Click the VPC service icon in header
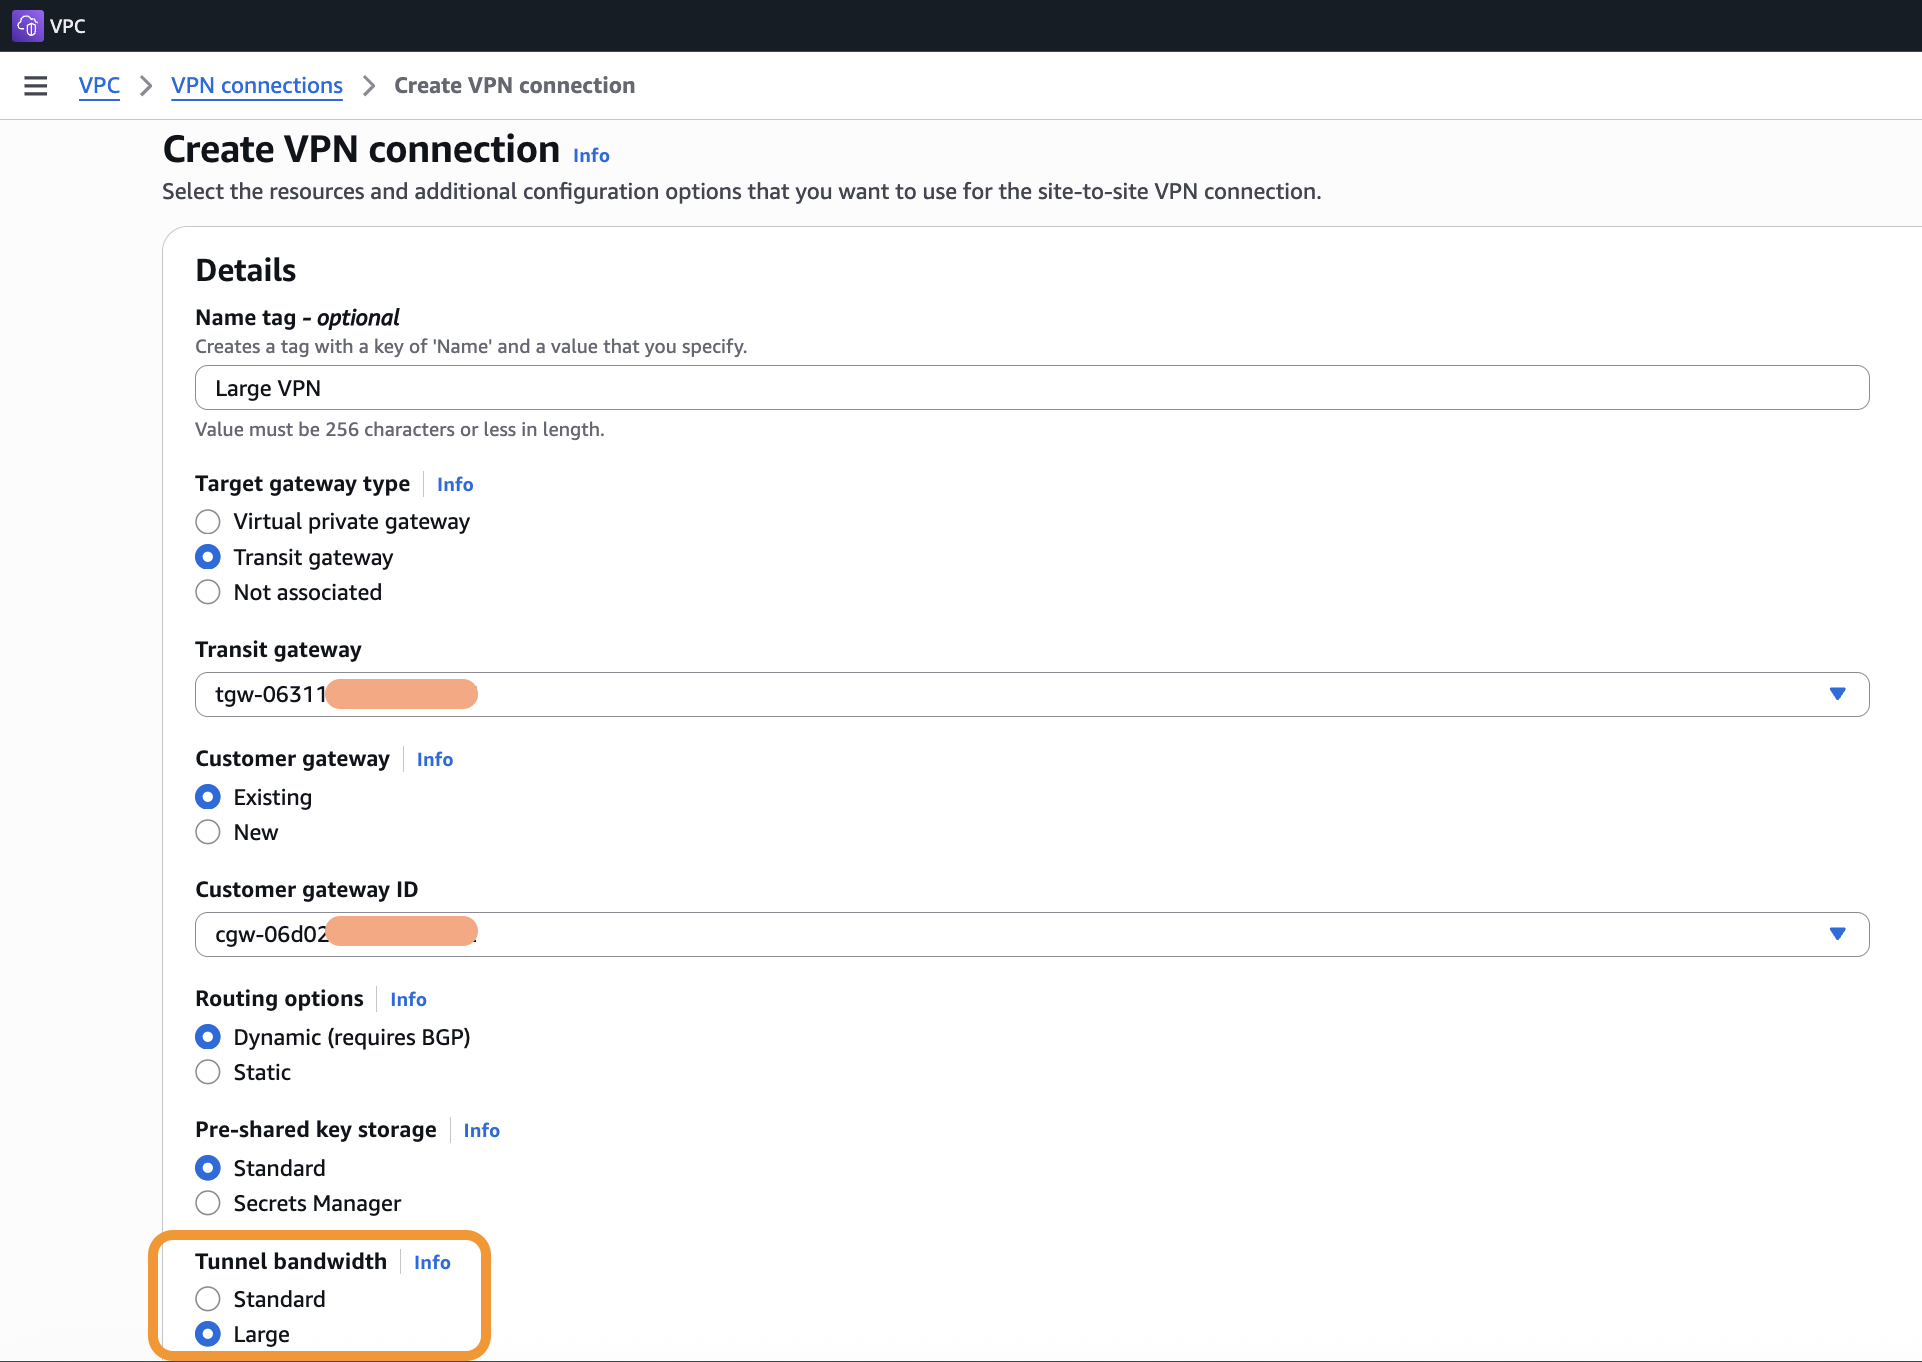This screenshot has height=1362, width=1922. pyautogui.click(x=27, y=26)
